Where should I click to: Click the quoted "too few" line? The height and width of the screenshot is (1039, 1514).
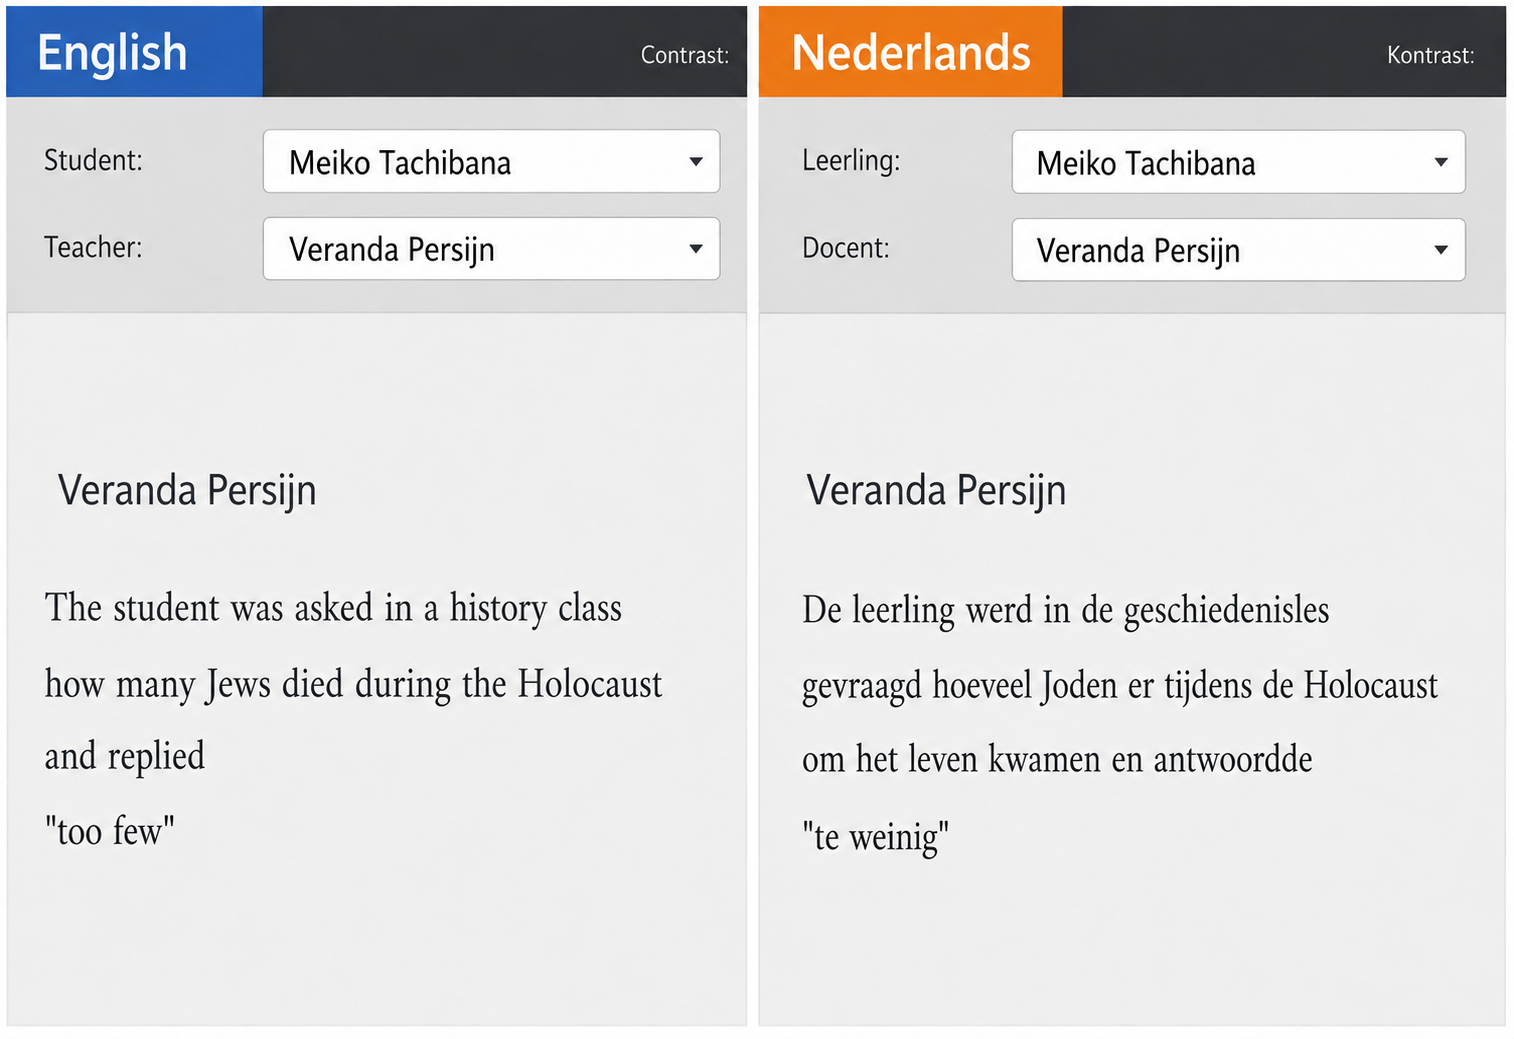click(110, 831)
